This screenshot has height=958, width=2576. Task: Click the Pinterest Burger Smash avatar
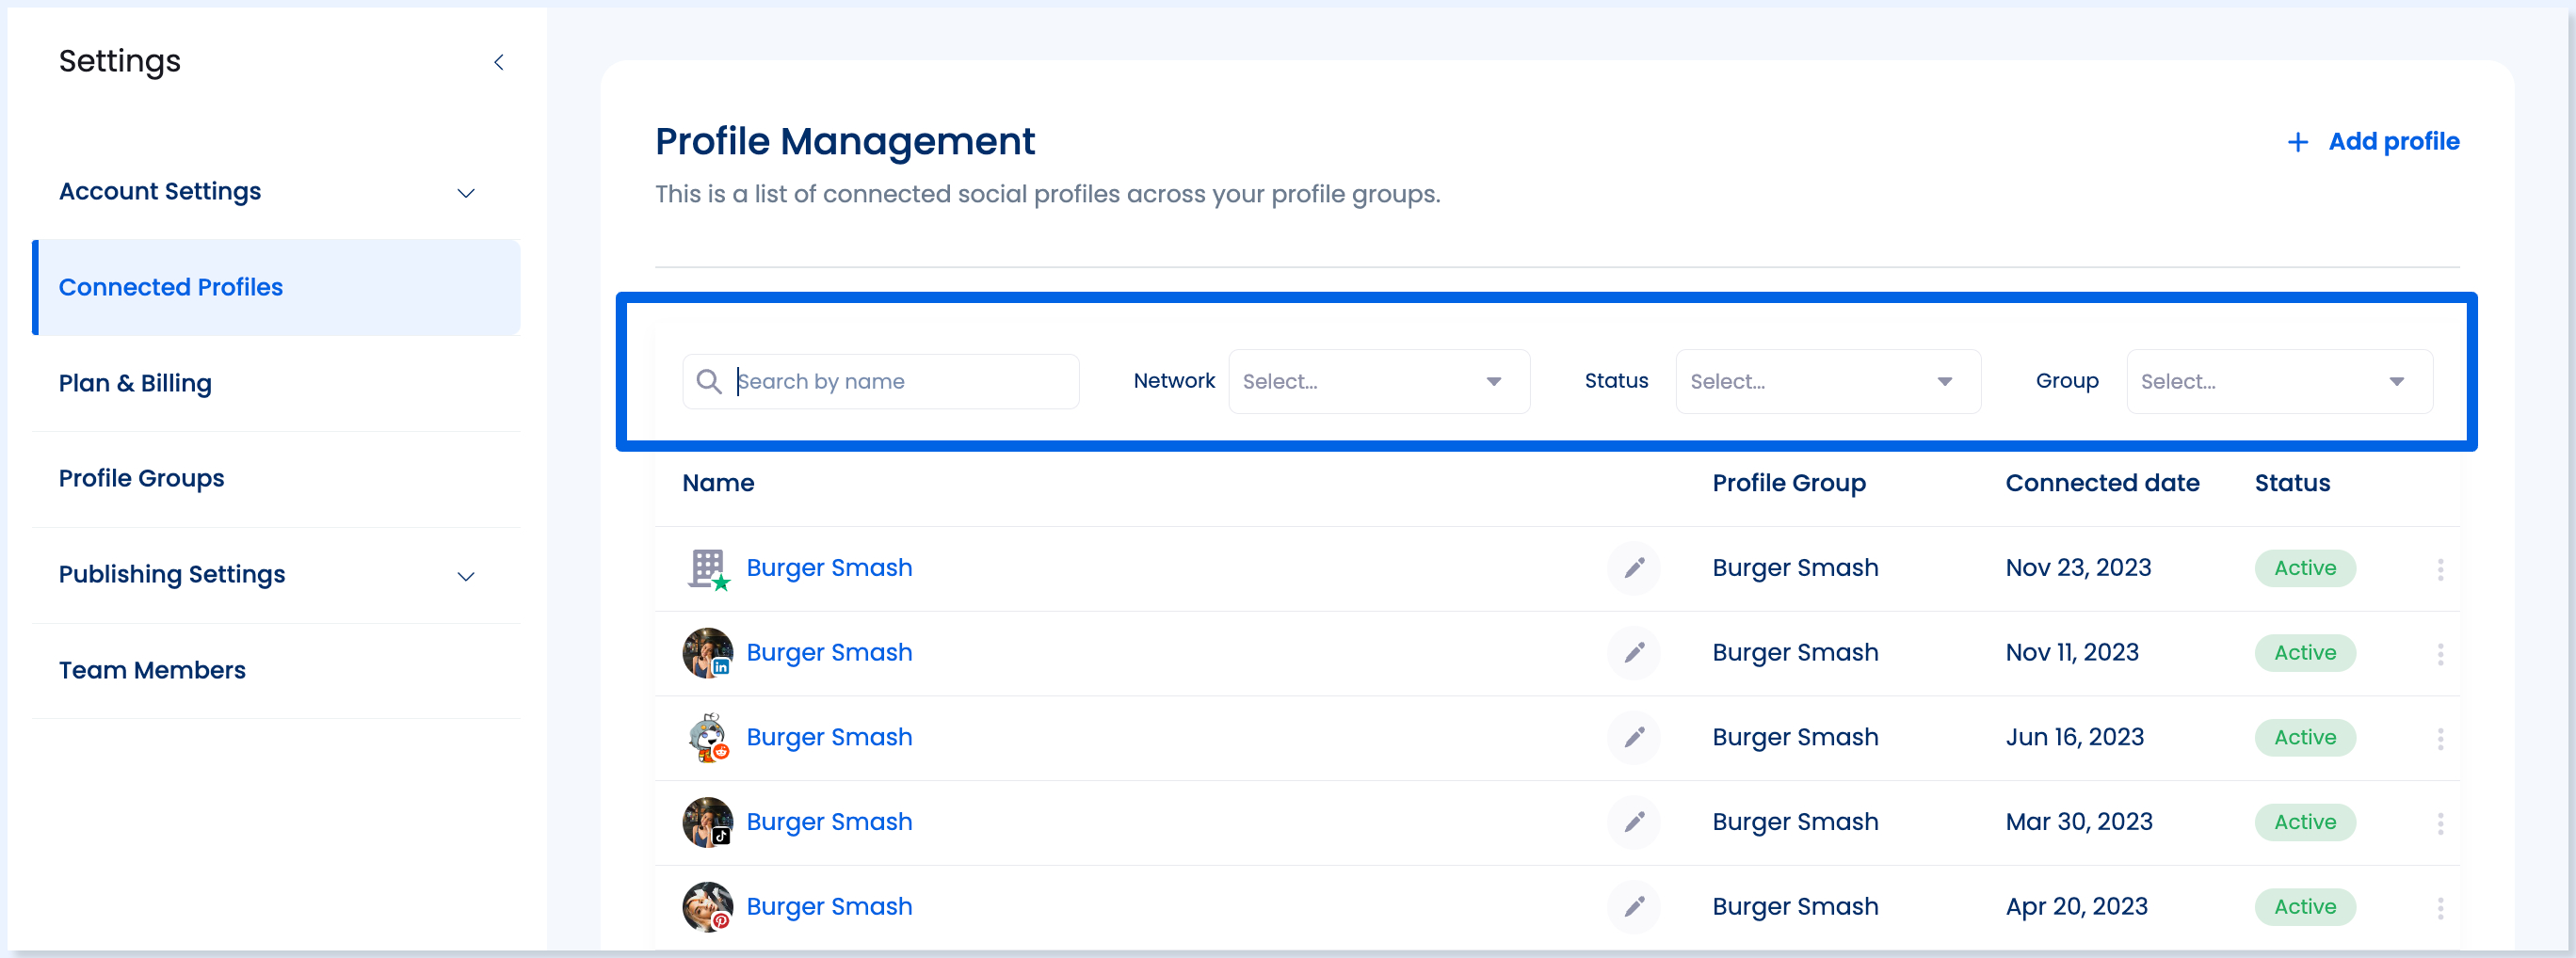pyautogui.click(x=708, y=907)
